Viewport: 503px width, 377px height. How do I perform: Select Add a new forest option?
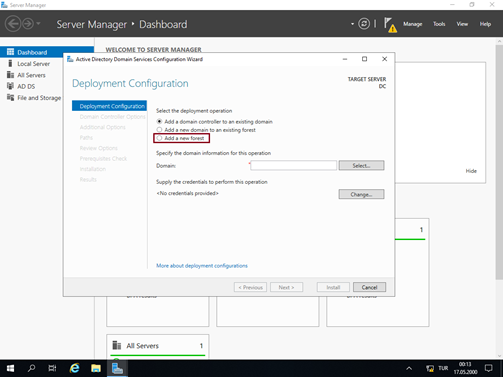click(x=181, y=138)
